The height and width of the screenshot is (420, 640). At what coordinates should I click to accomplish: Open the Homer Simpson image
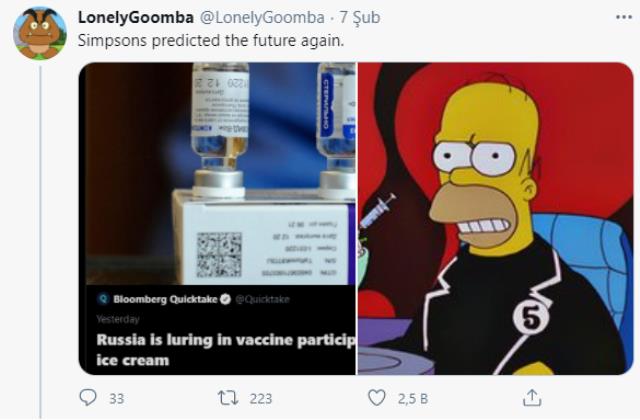tap(496, 218)
